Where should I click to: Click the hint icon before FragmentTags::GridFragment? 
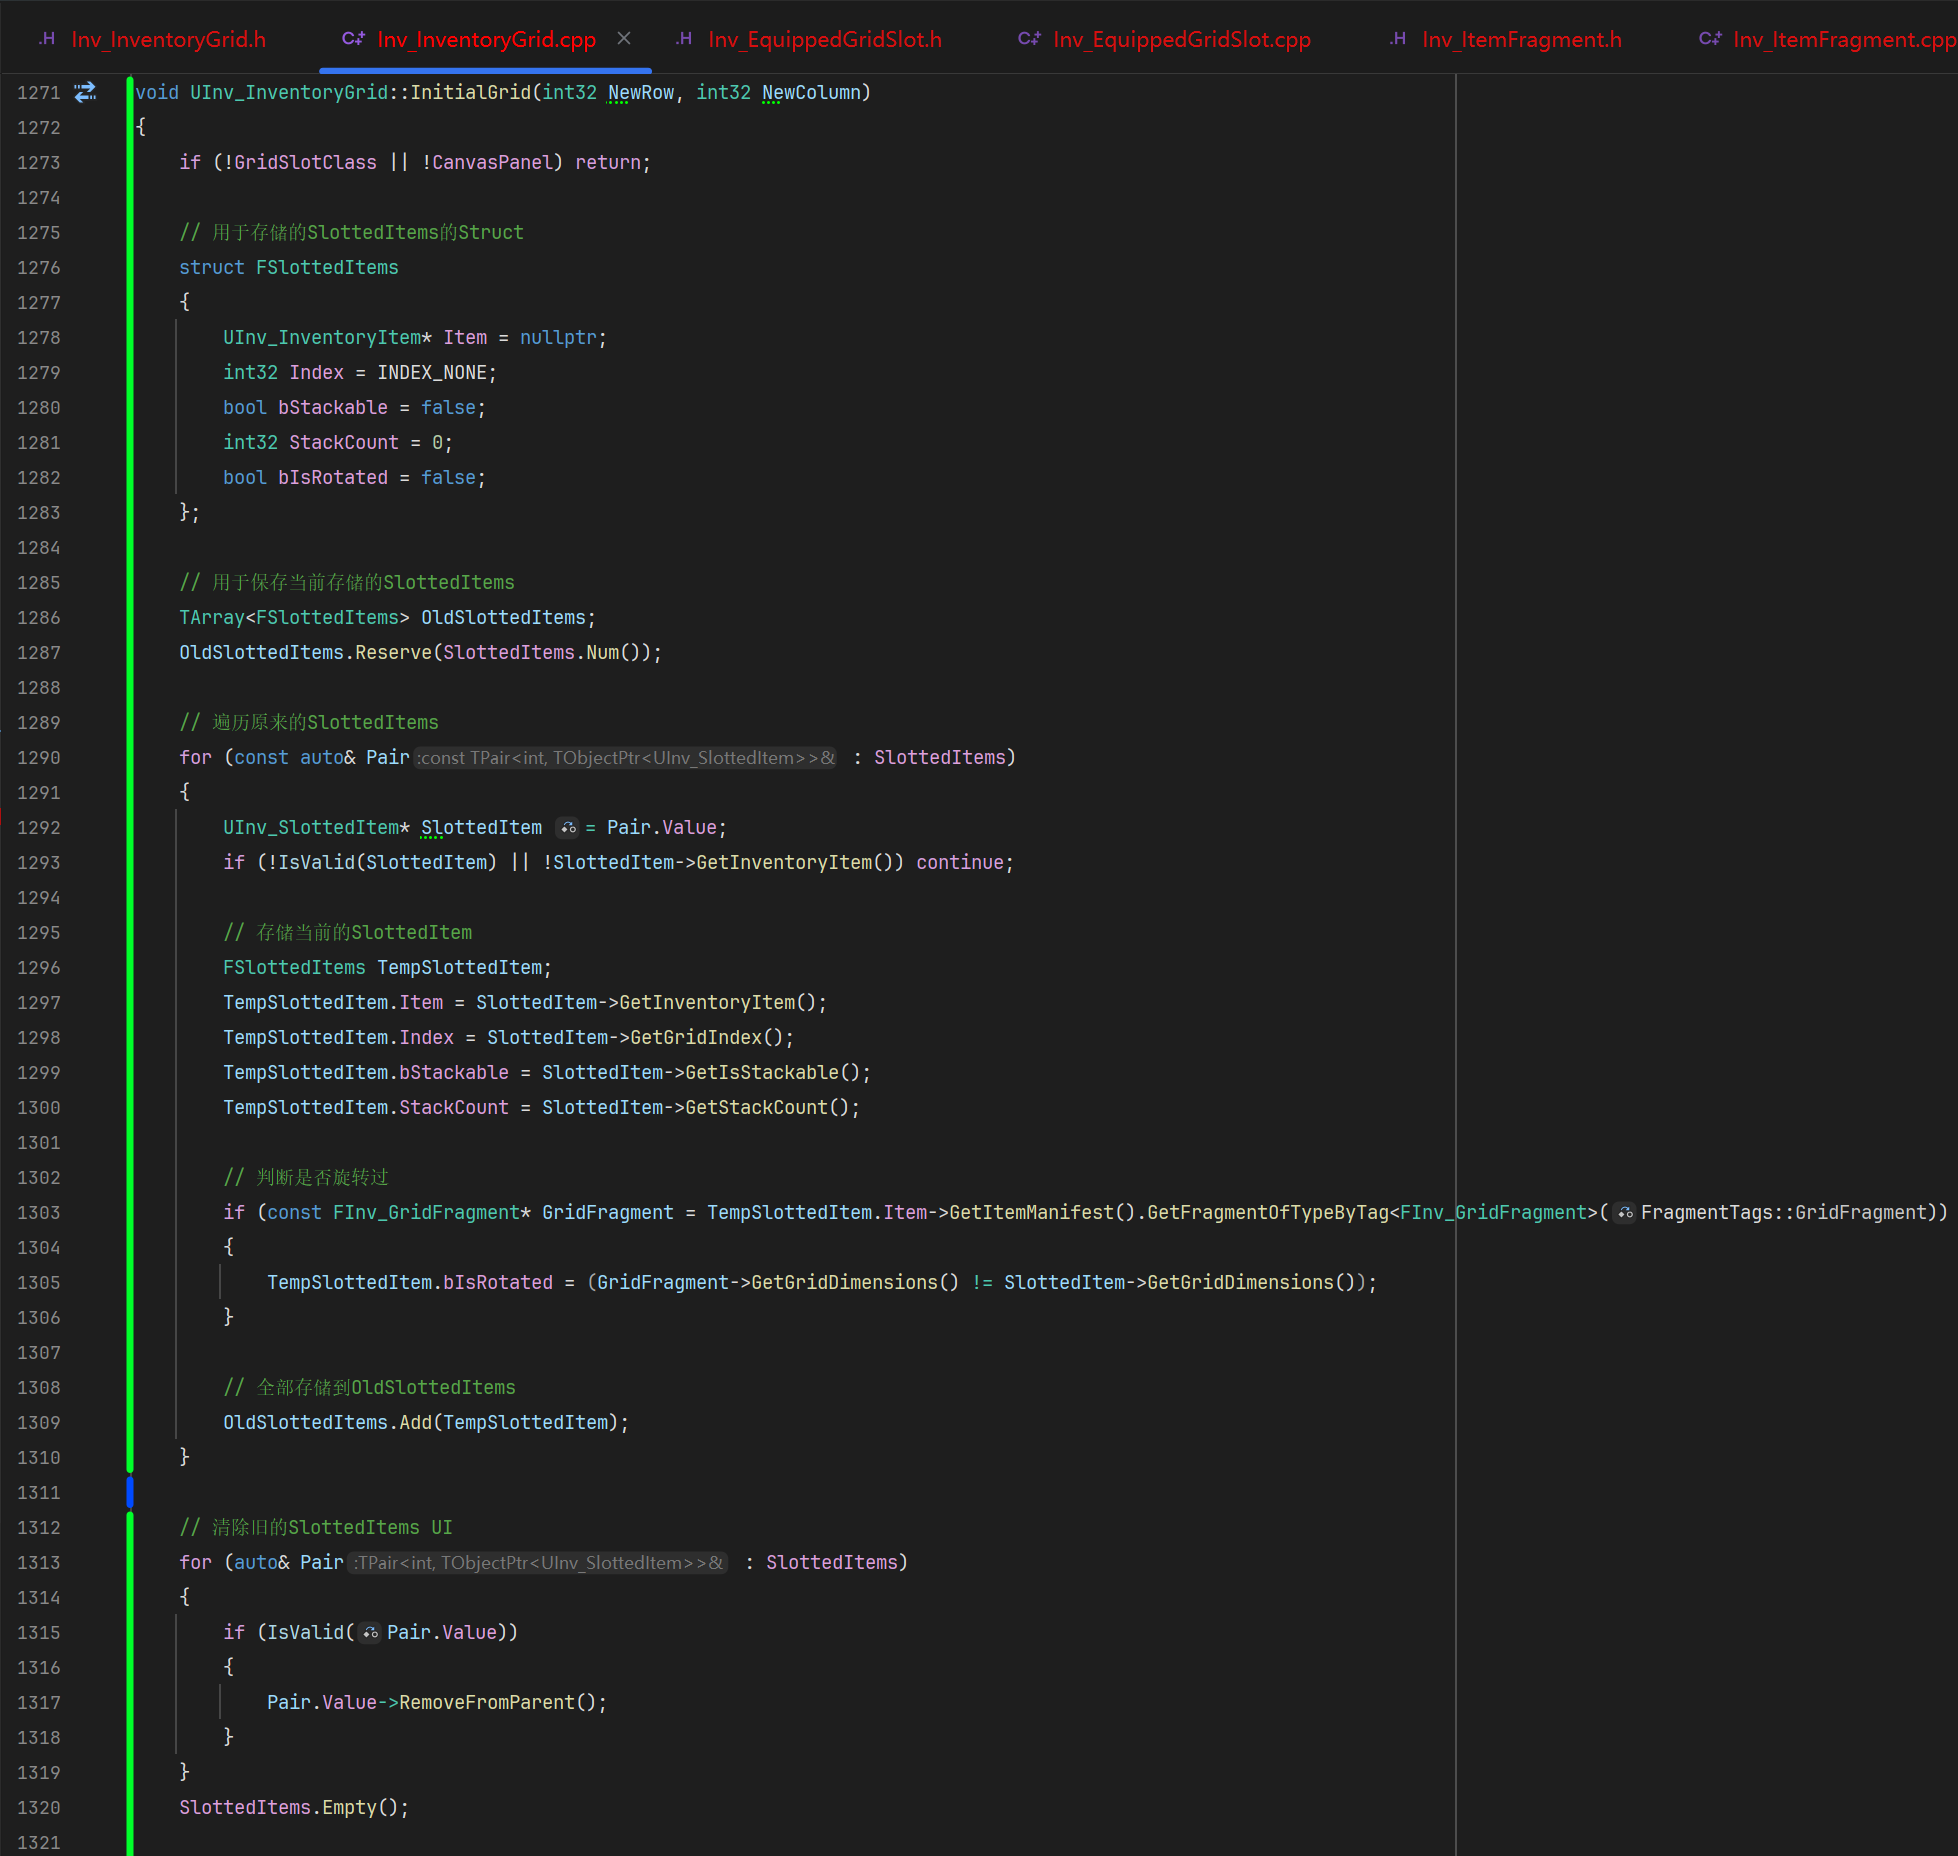pyautogui.click(x=1625, y=1213)
